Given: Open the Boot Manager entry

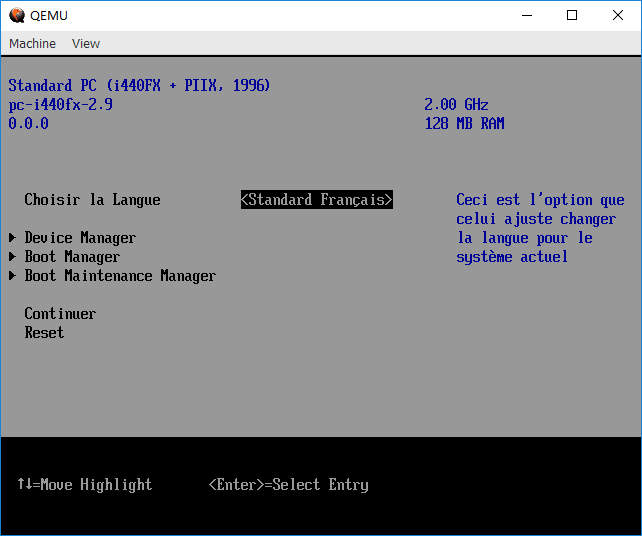Looking at the screenshot, I should pyautogui.click(x=72, y=256).
